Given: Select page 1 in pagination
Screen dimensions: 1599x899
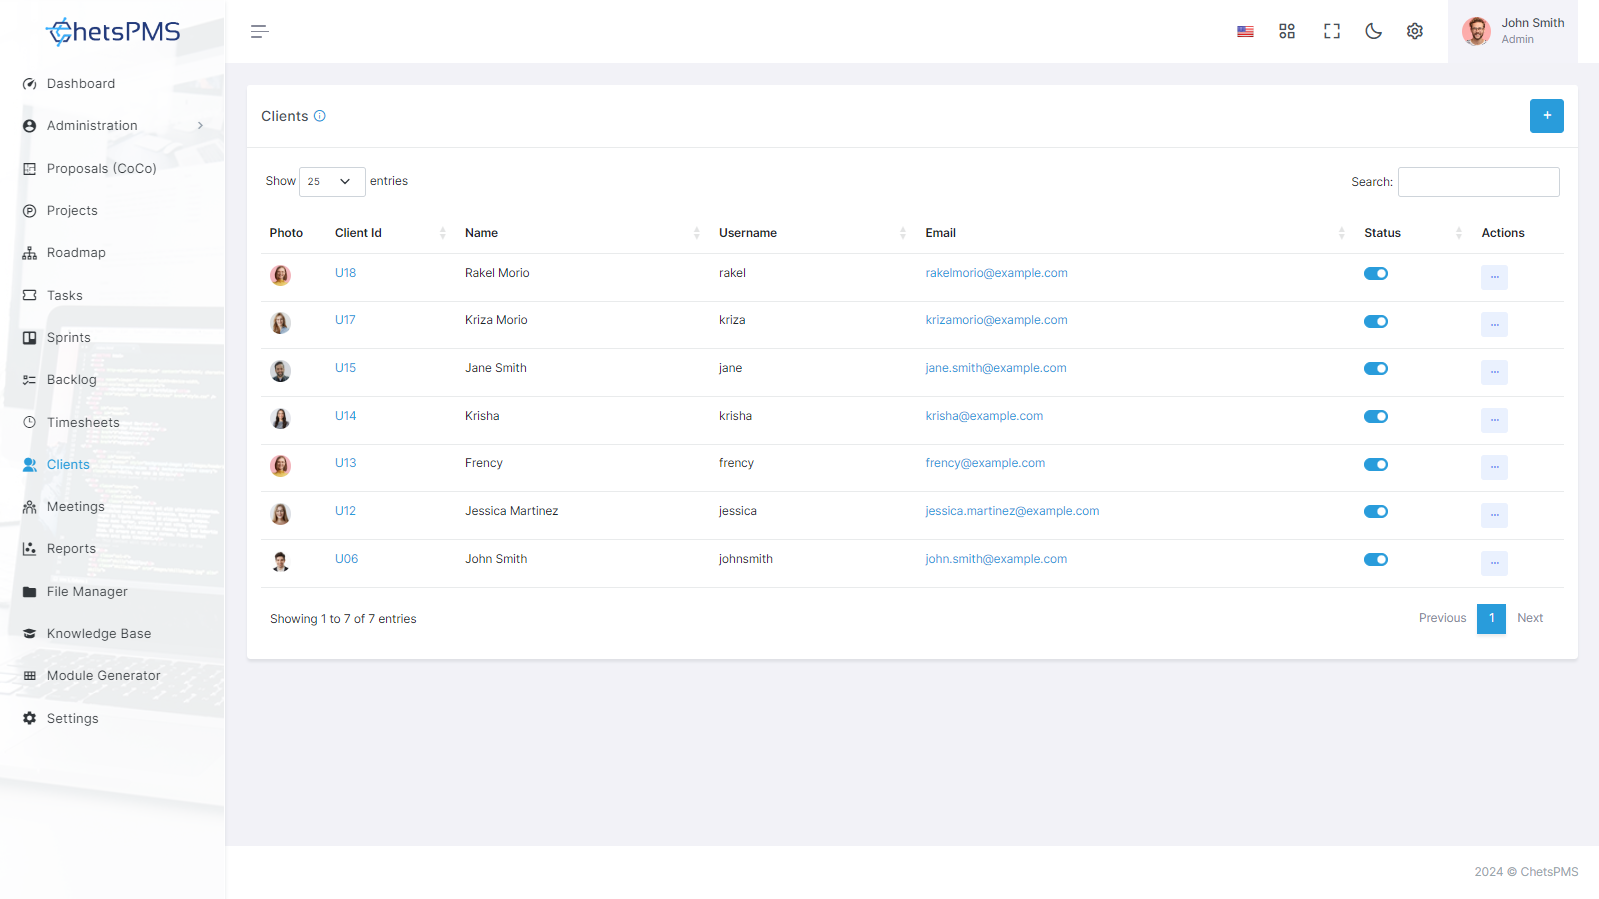Looking at the screenshot, I should pyautogui.click(x=1491, y=618).
